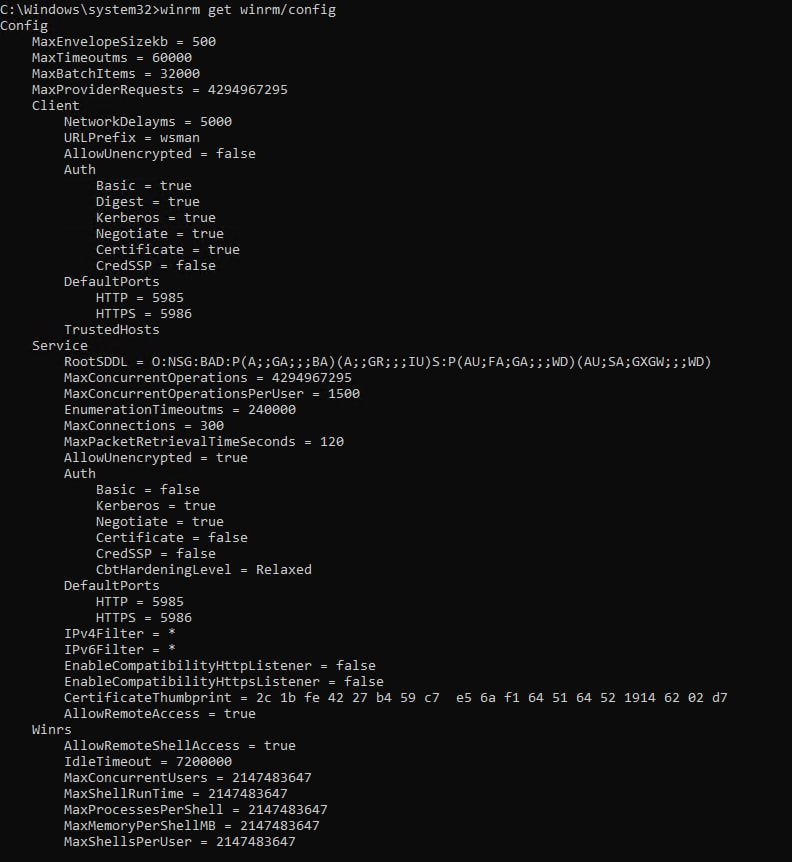Click the MaxShellsPerUser line
This screenshot has height=862, width=792.
pyautogui.click(x=180, y=842)
